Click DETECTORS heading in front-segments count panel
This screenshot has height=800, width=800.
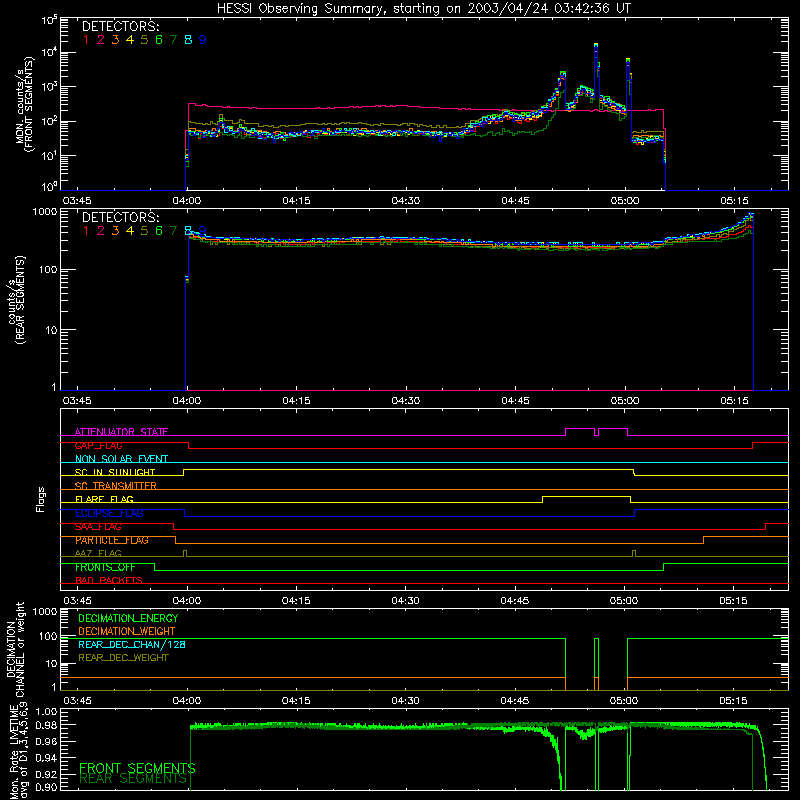click(x=121, y=26)
